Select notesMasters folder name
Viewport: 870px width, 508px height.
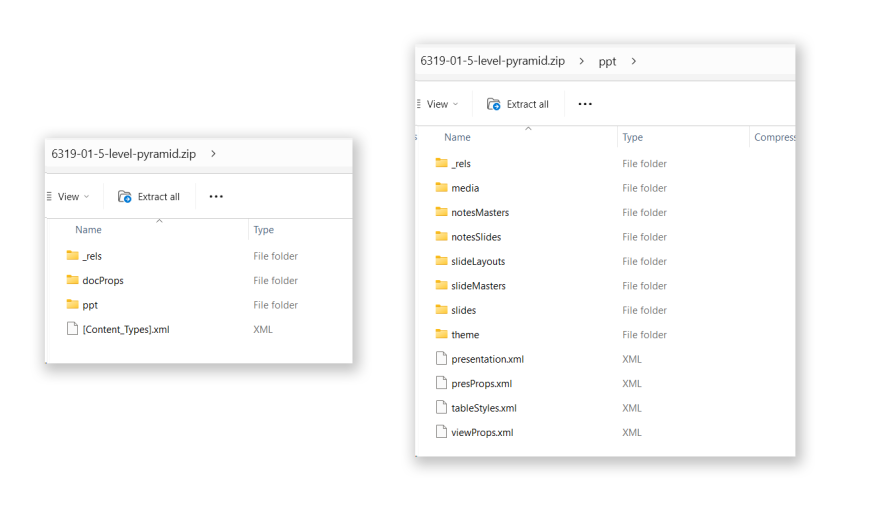click(480, 212)
